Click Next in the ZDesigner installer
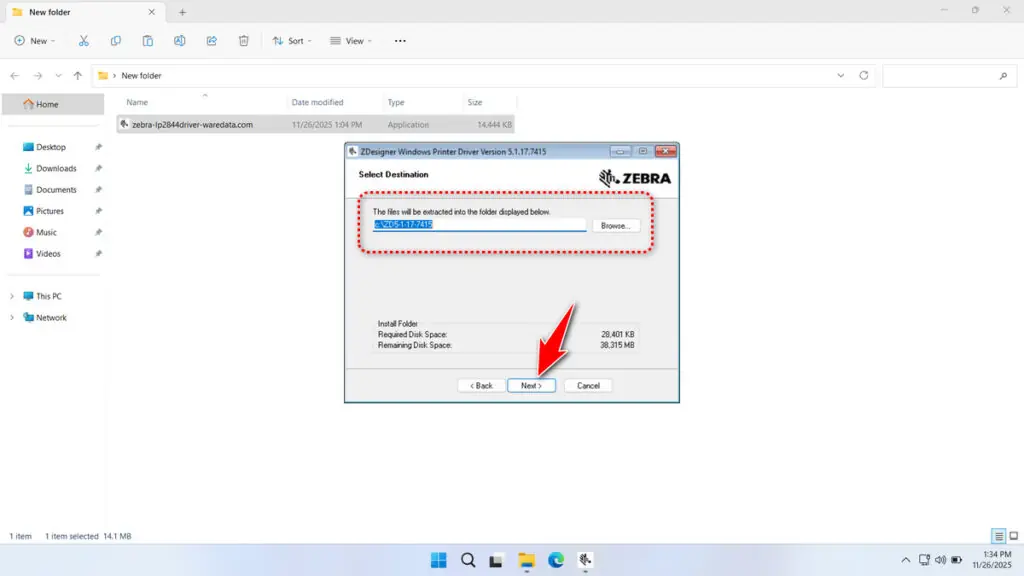This screenshot has height=576, width=1024. click(x=531, y=385)
